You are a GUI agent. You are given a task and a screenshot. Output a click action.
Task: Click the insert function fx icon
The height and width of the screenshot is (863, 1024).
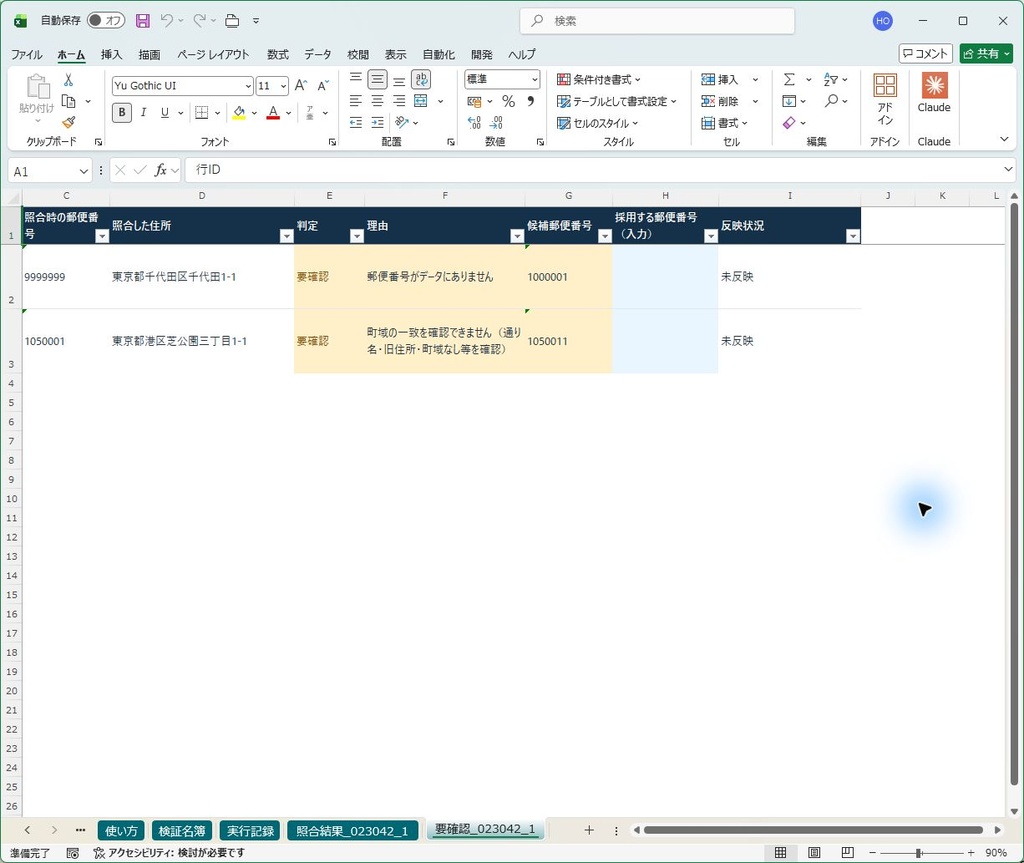click(x=160, y=171)
